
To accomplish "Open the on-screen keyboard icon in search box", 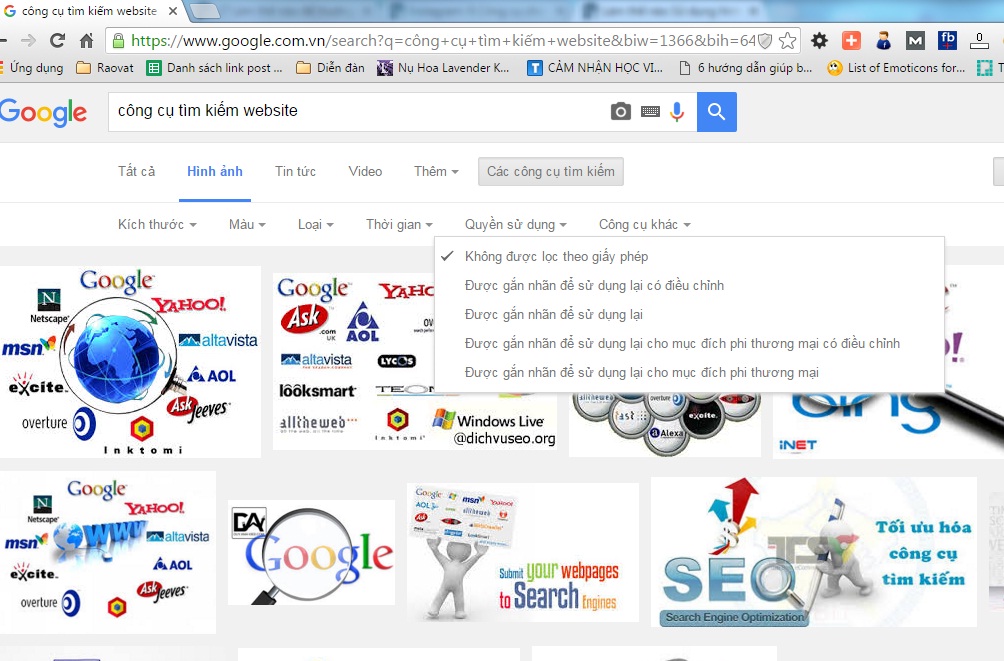I will coord(650,111).
